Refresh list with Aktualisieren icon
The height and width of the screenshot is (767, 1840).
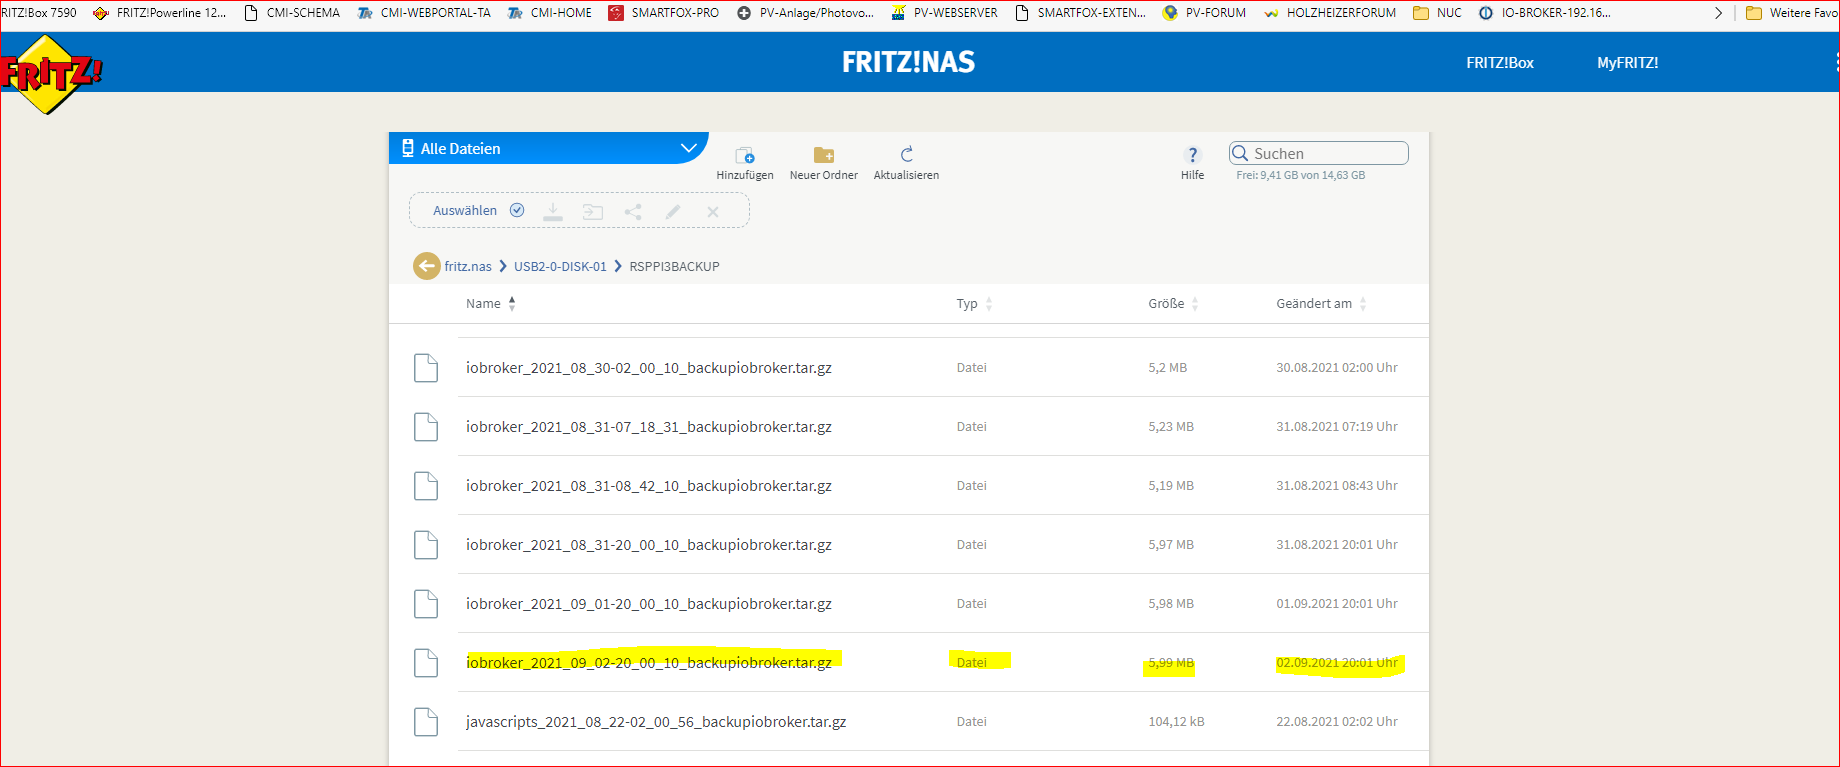(x=907, y=154)
